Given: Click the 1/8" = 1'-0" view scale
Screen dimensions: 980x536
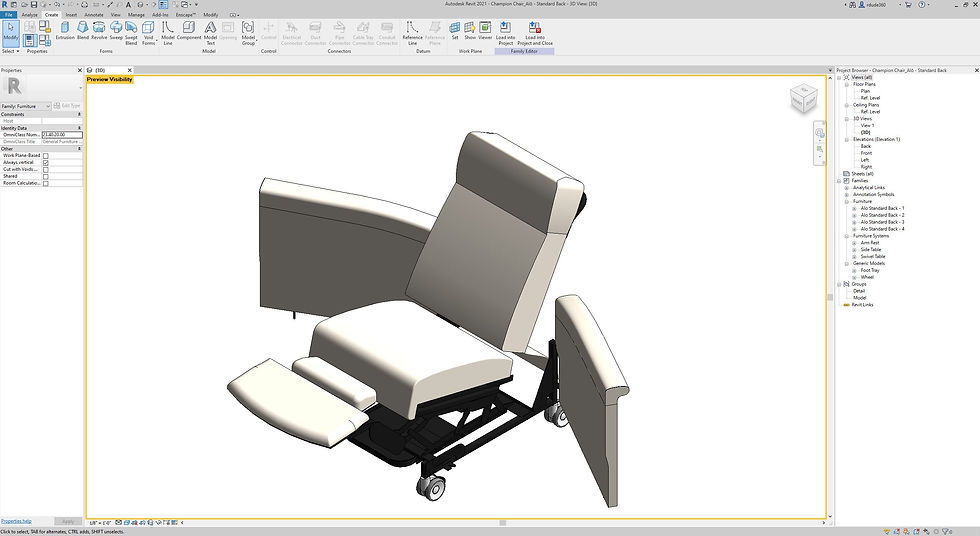Looking at the screenshot, I should [x=100, y=523].
